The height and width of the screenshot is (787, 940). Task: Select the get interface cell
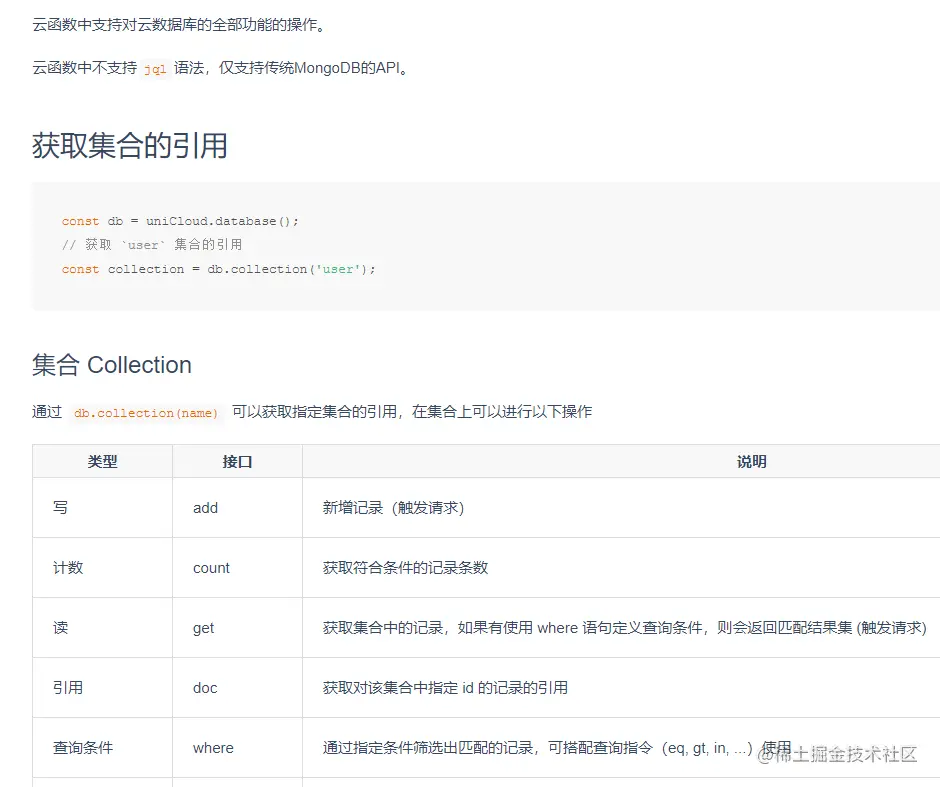(204, 627)
